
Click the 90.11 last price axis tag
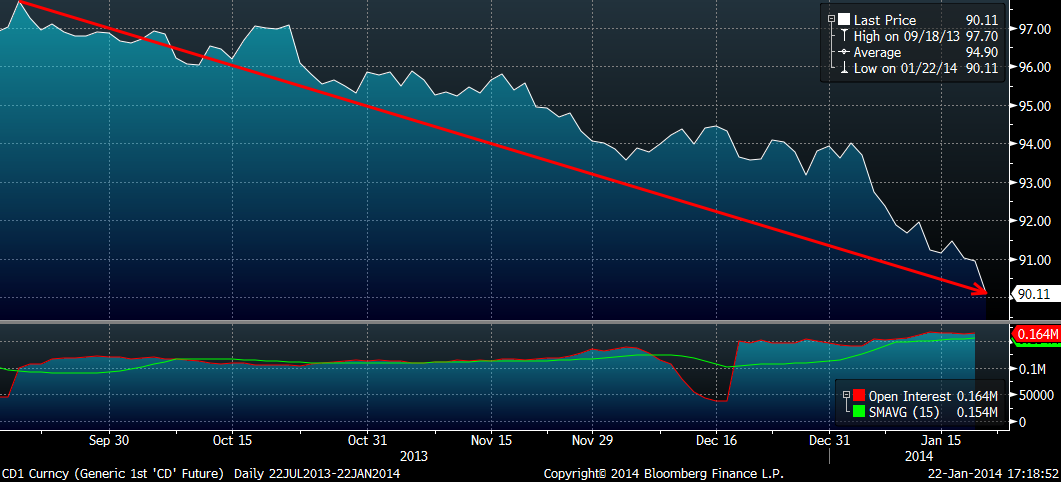tap(1034, 294)
